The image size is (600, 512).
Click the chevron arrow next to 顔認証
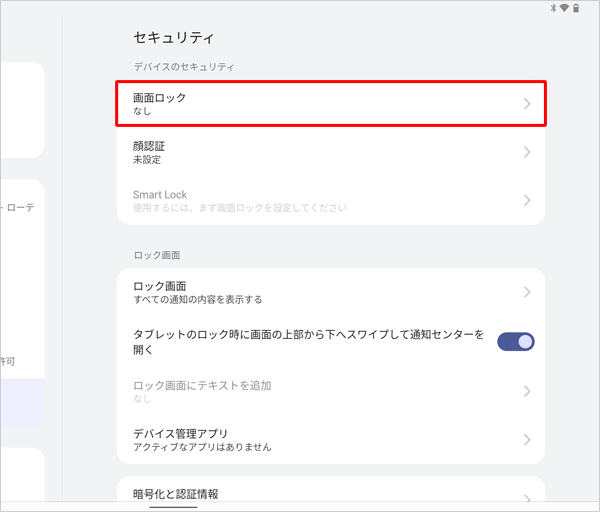[527, 152]
